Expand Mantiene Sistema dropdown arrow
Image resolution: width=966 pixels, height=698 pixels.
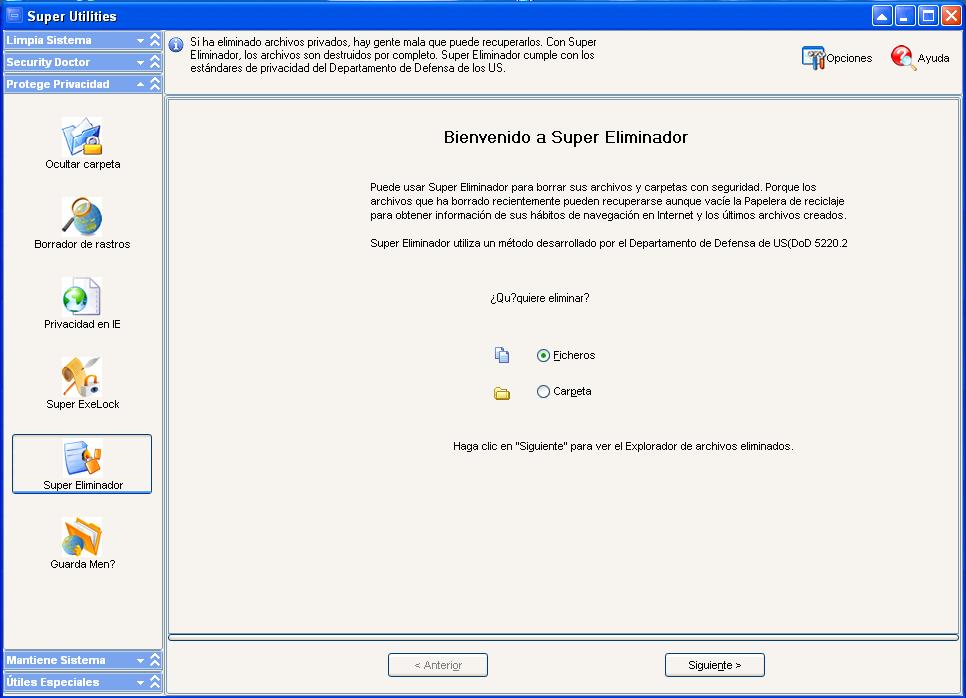click(x=140, y=660)
